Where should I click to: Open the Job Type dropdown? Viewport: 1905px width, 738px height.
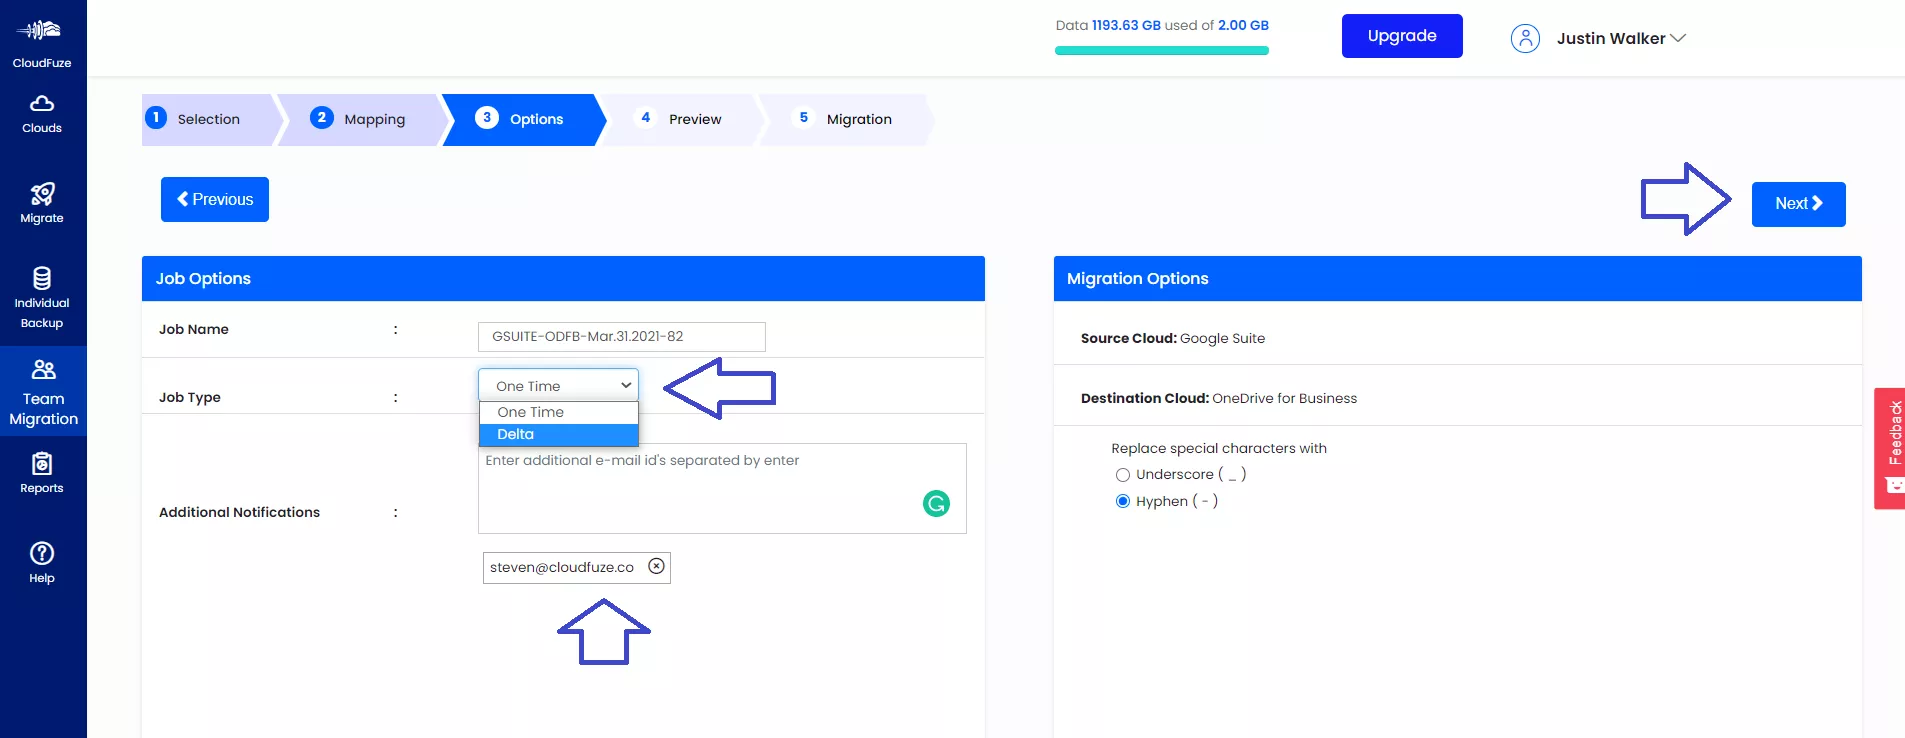[x=558, y=386]
